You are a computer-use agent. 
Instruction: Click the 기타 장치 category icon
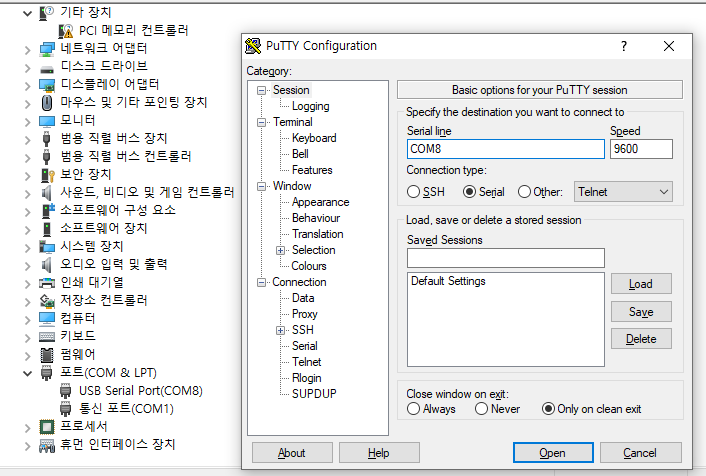click(46, 13)
